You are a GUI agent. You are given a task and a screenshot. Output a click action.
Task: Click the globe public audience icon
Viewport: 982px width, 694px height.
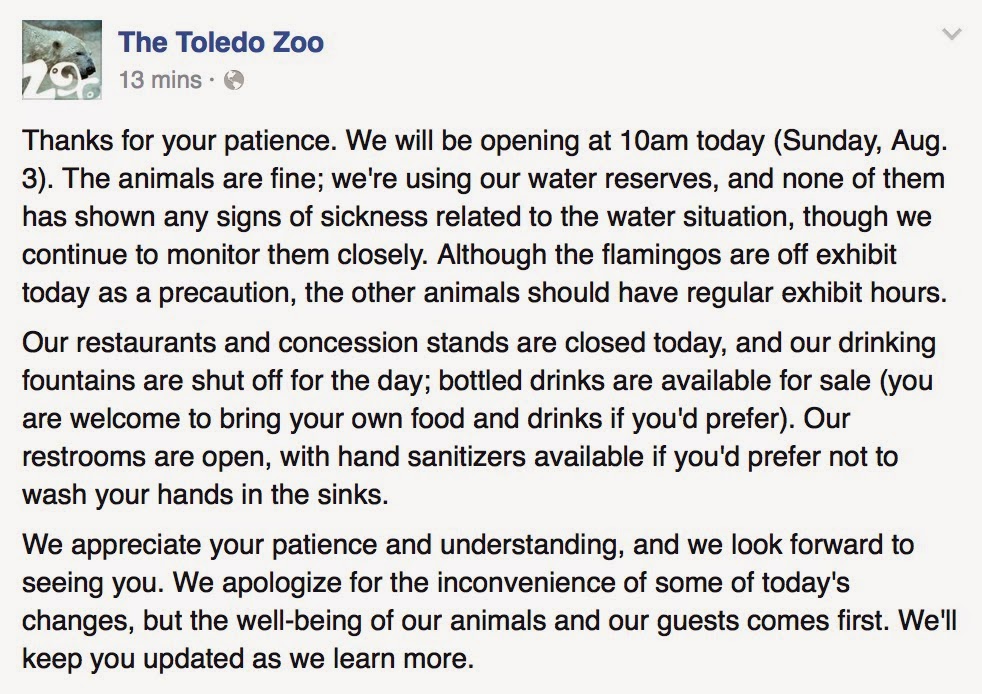point(234,80)
